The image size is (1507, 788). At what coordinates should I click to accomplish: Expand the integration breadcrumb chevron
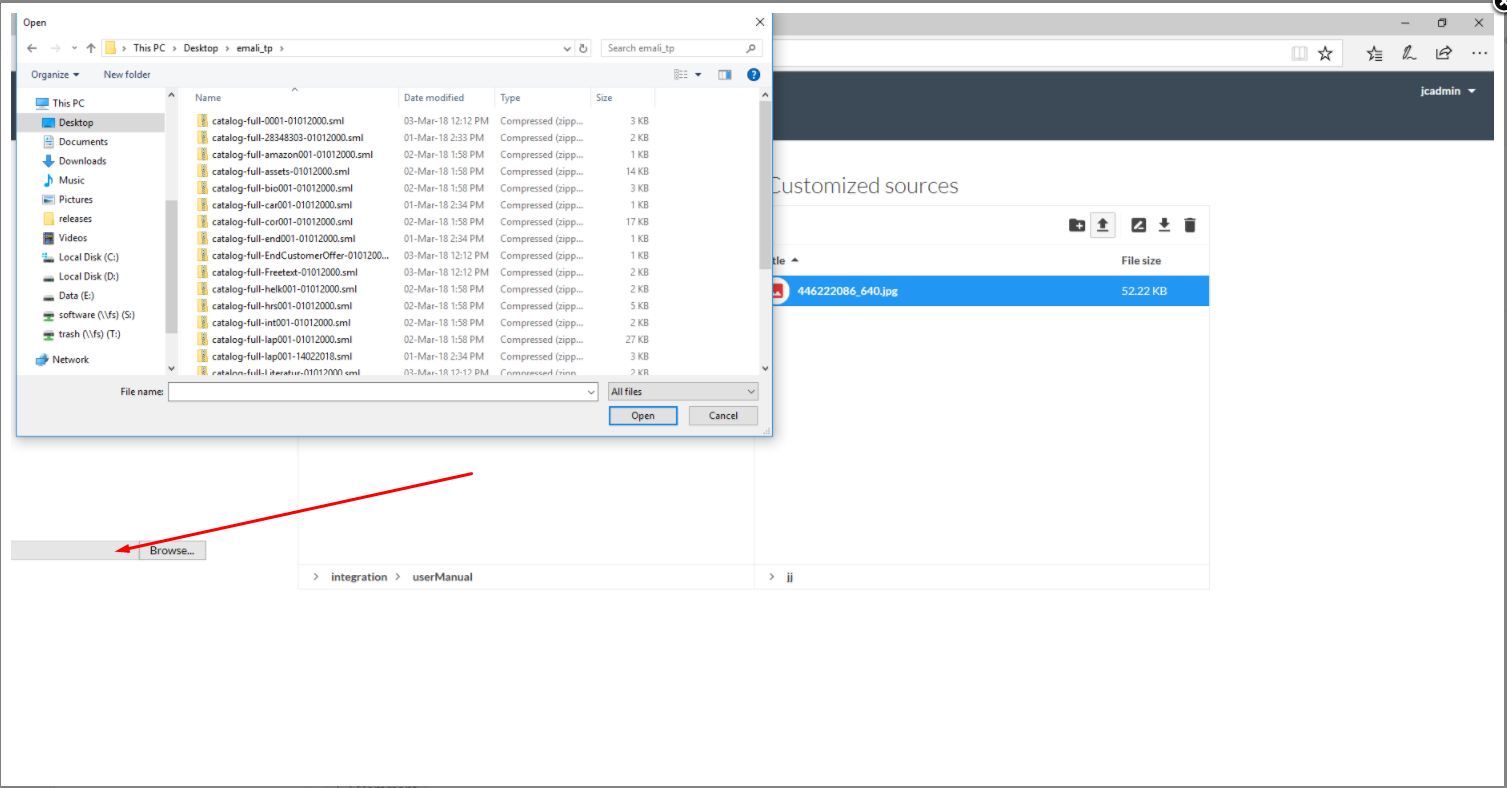[316, 576]
